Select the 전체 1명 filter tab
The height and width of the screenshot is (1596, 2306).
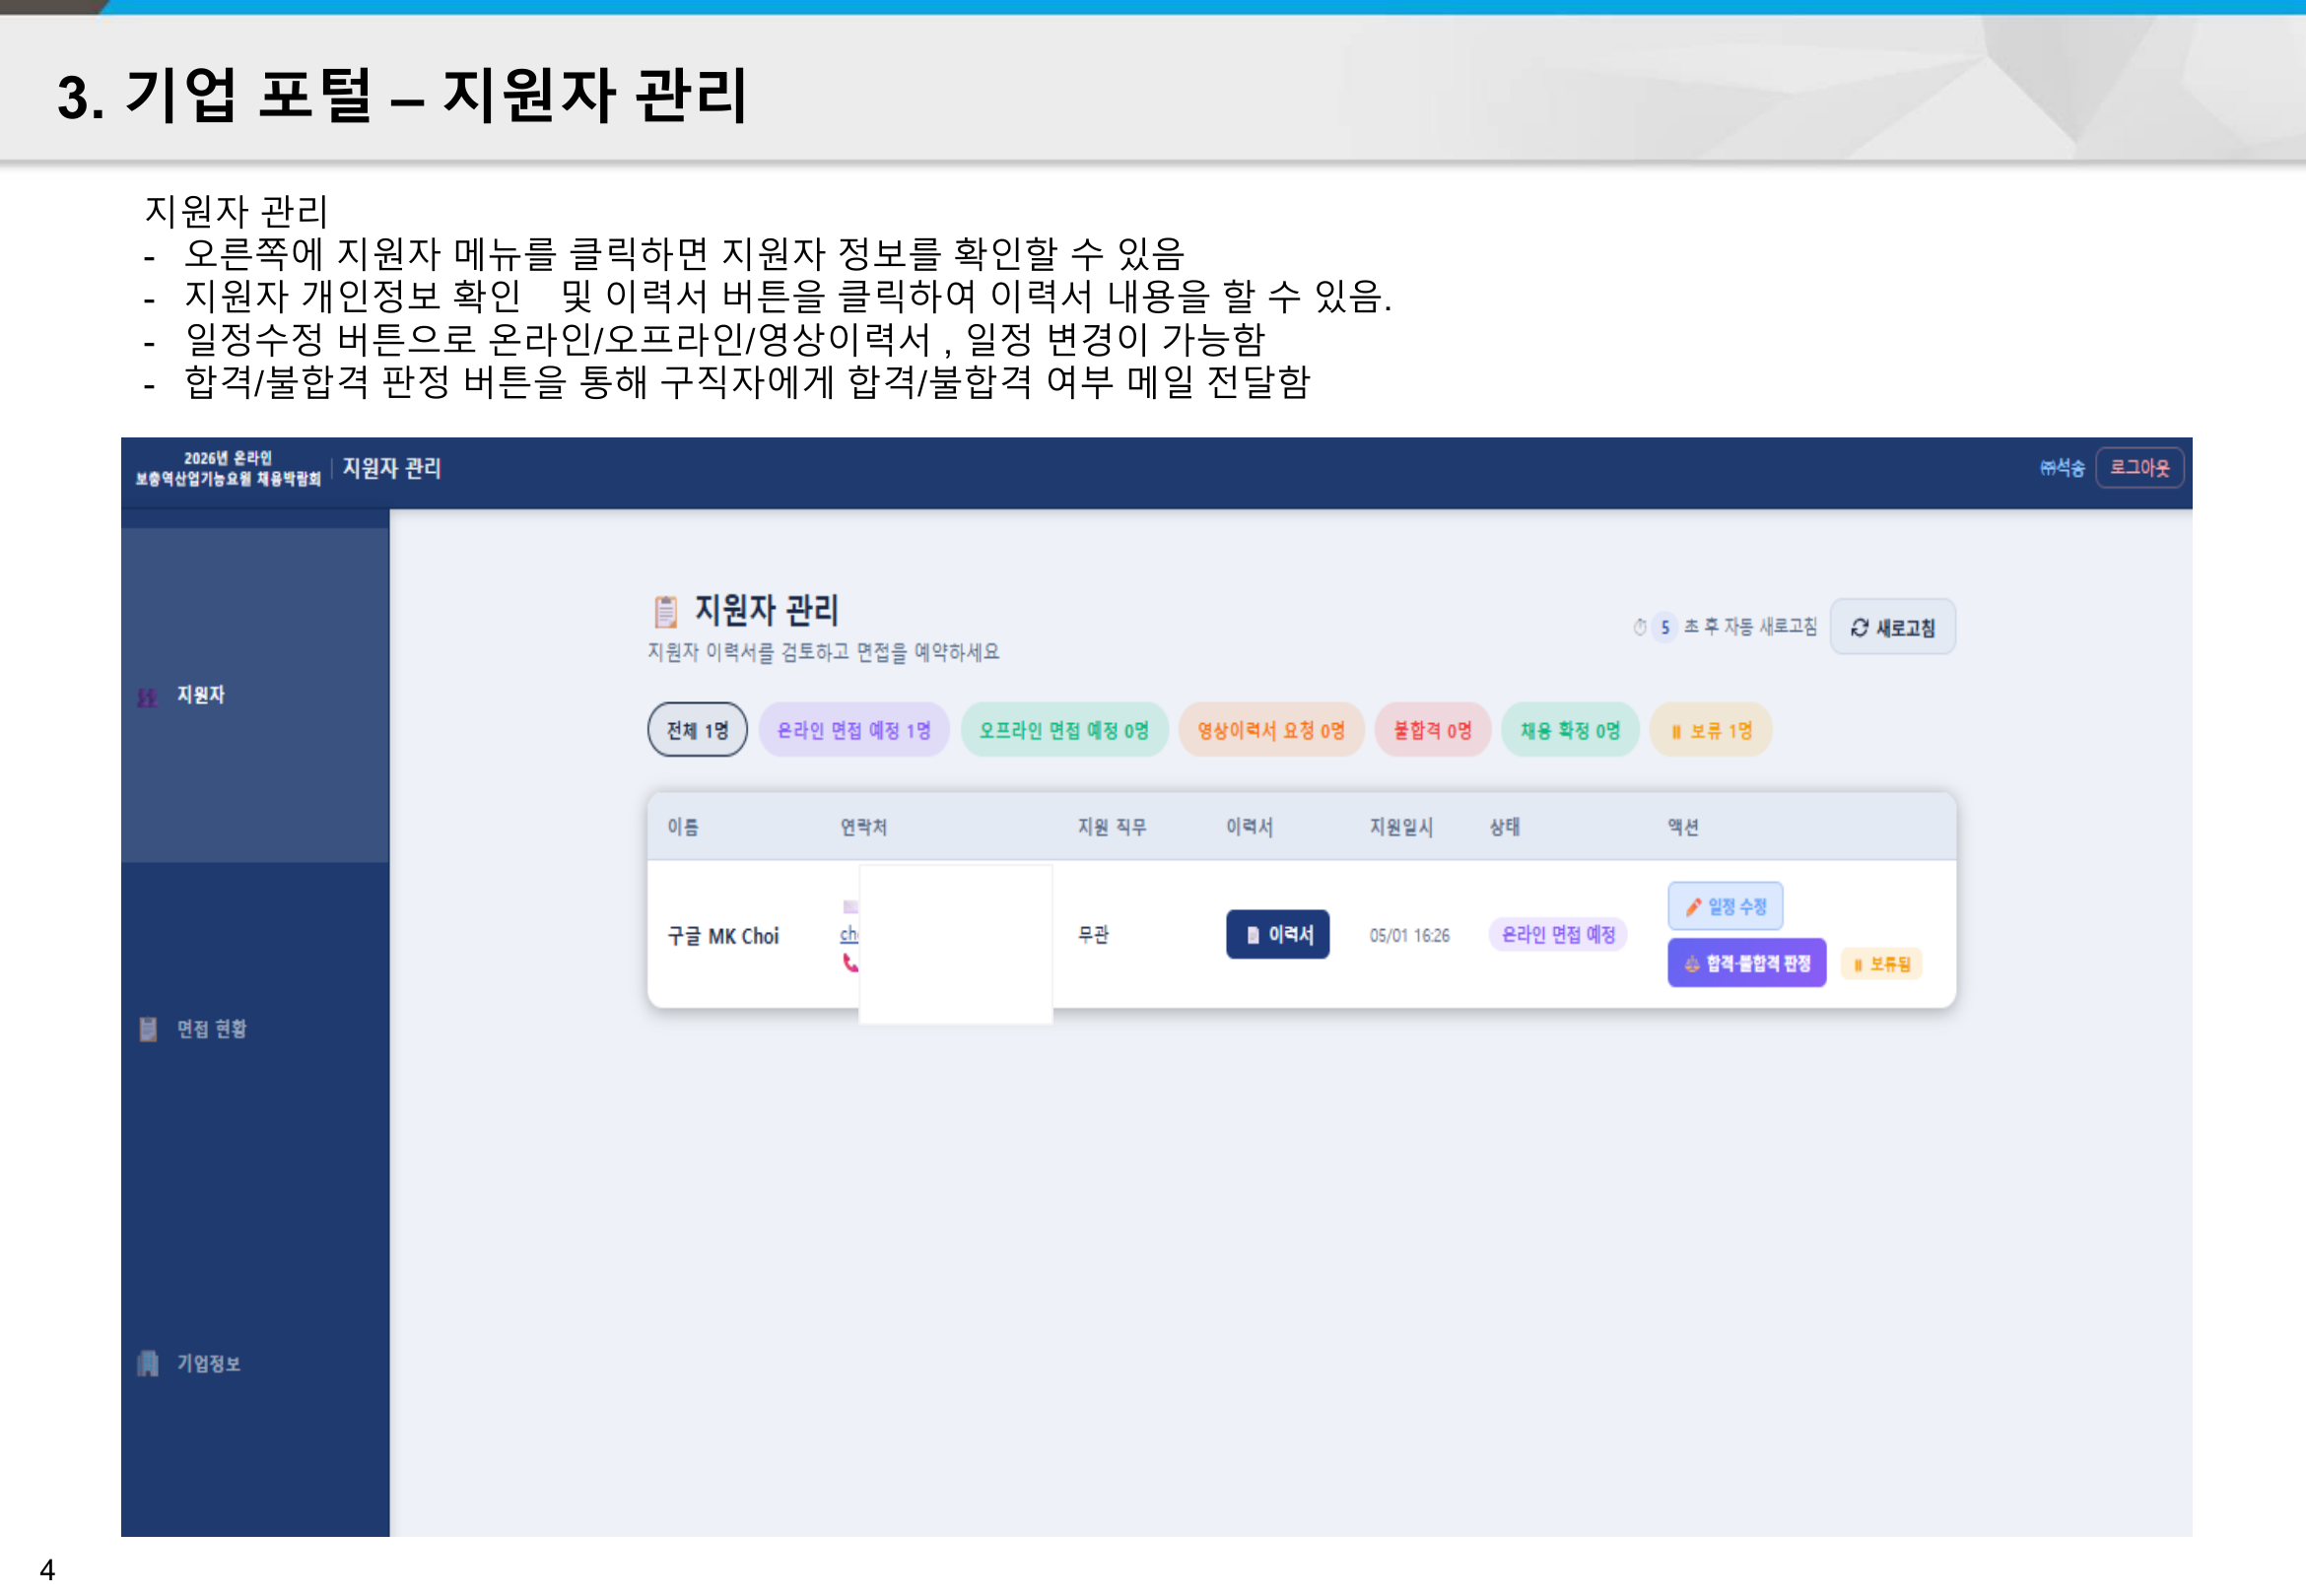[x=697, y=730]
